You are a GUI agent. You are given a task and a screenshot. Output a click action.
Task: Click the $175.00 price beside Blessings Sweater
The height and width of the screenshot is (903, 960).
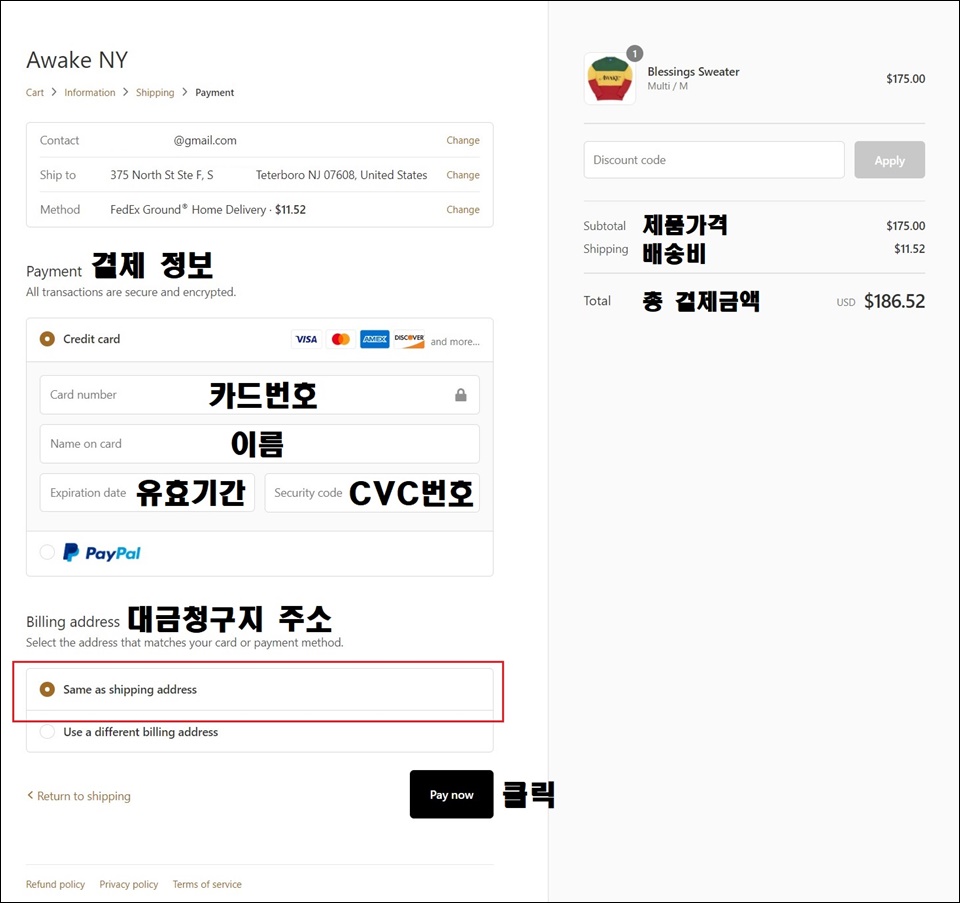coord(906,78)
